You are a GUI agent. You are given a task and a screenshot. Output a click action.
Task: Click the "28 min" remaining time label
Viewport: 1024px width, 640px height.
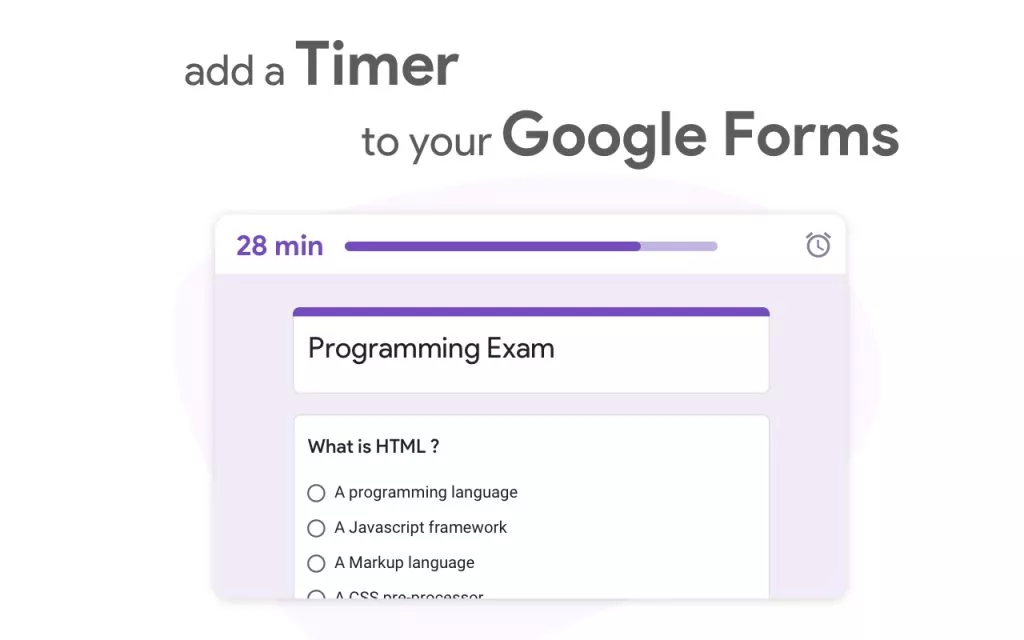click(279, 246)
